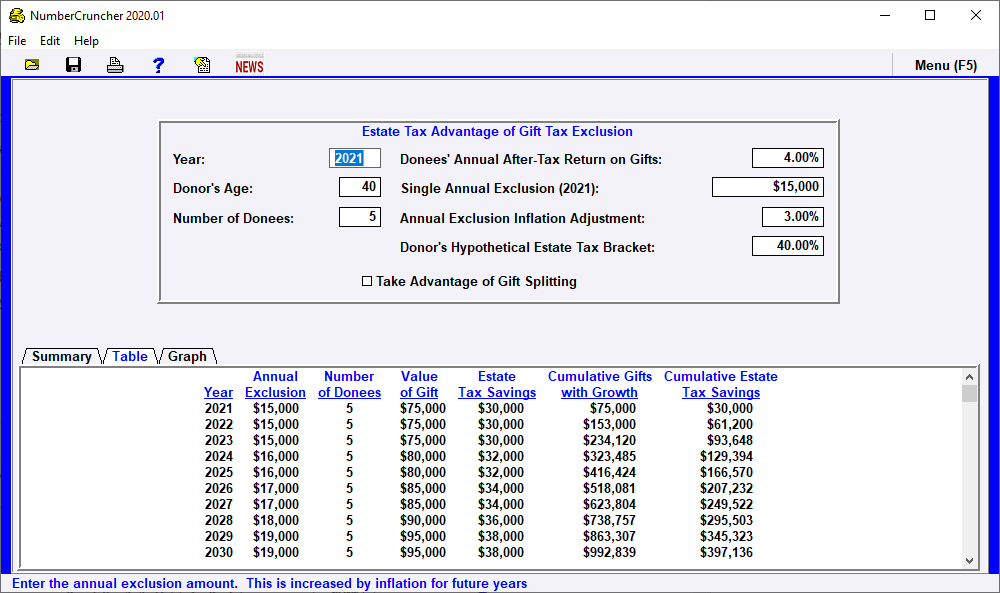Click the table vertical scrollbar thumb
Screen dimensions: 1000x593
pyautogui.click(x=969, y=393)
